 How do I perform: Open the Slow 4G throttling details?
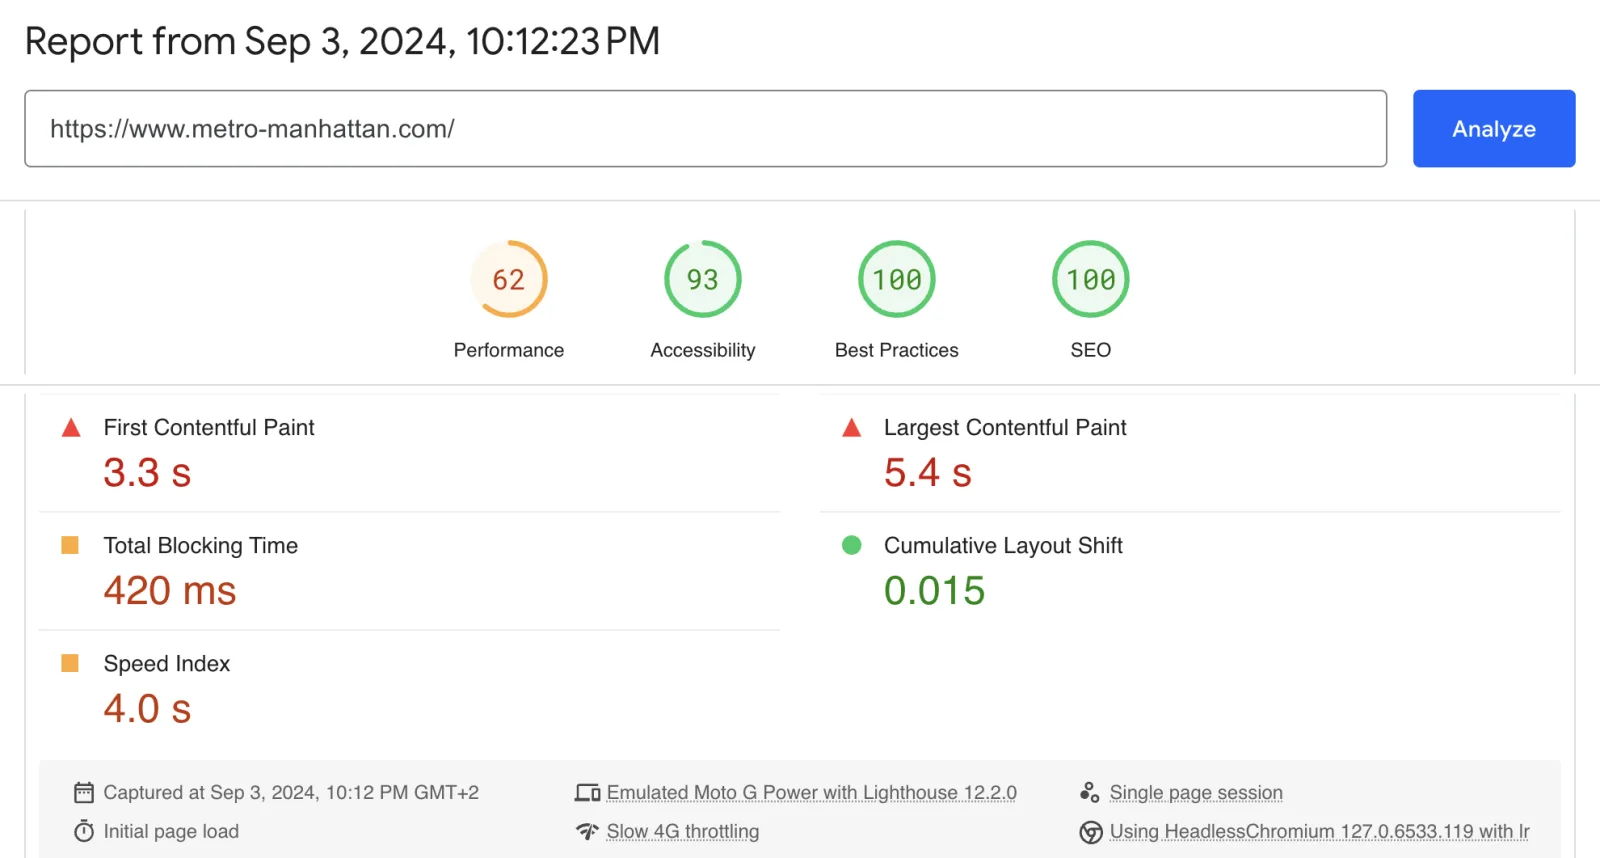coord(683,832)
